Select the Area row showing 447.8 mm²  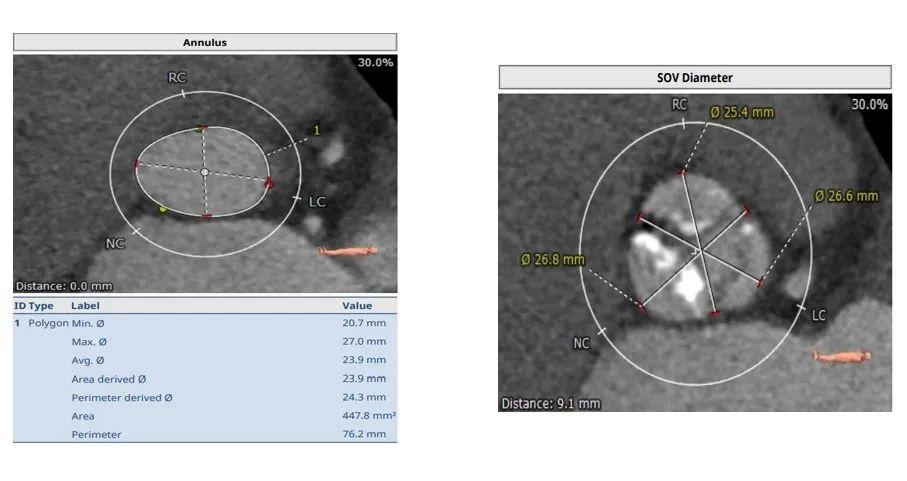[x=204, y=415]
